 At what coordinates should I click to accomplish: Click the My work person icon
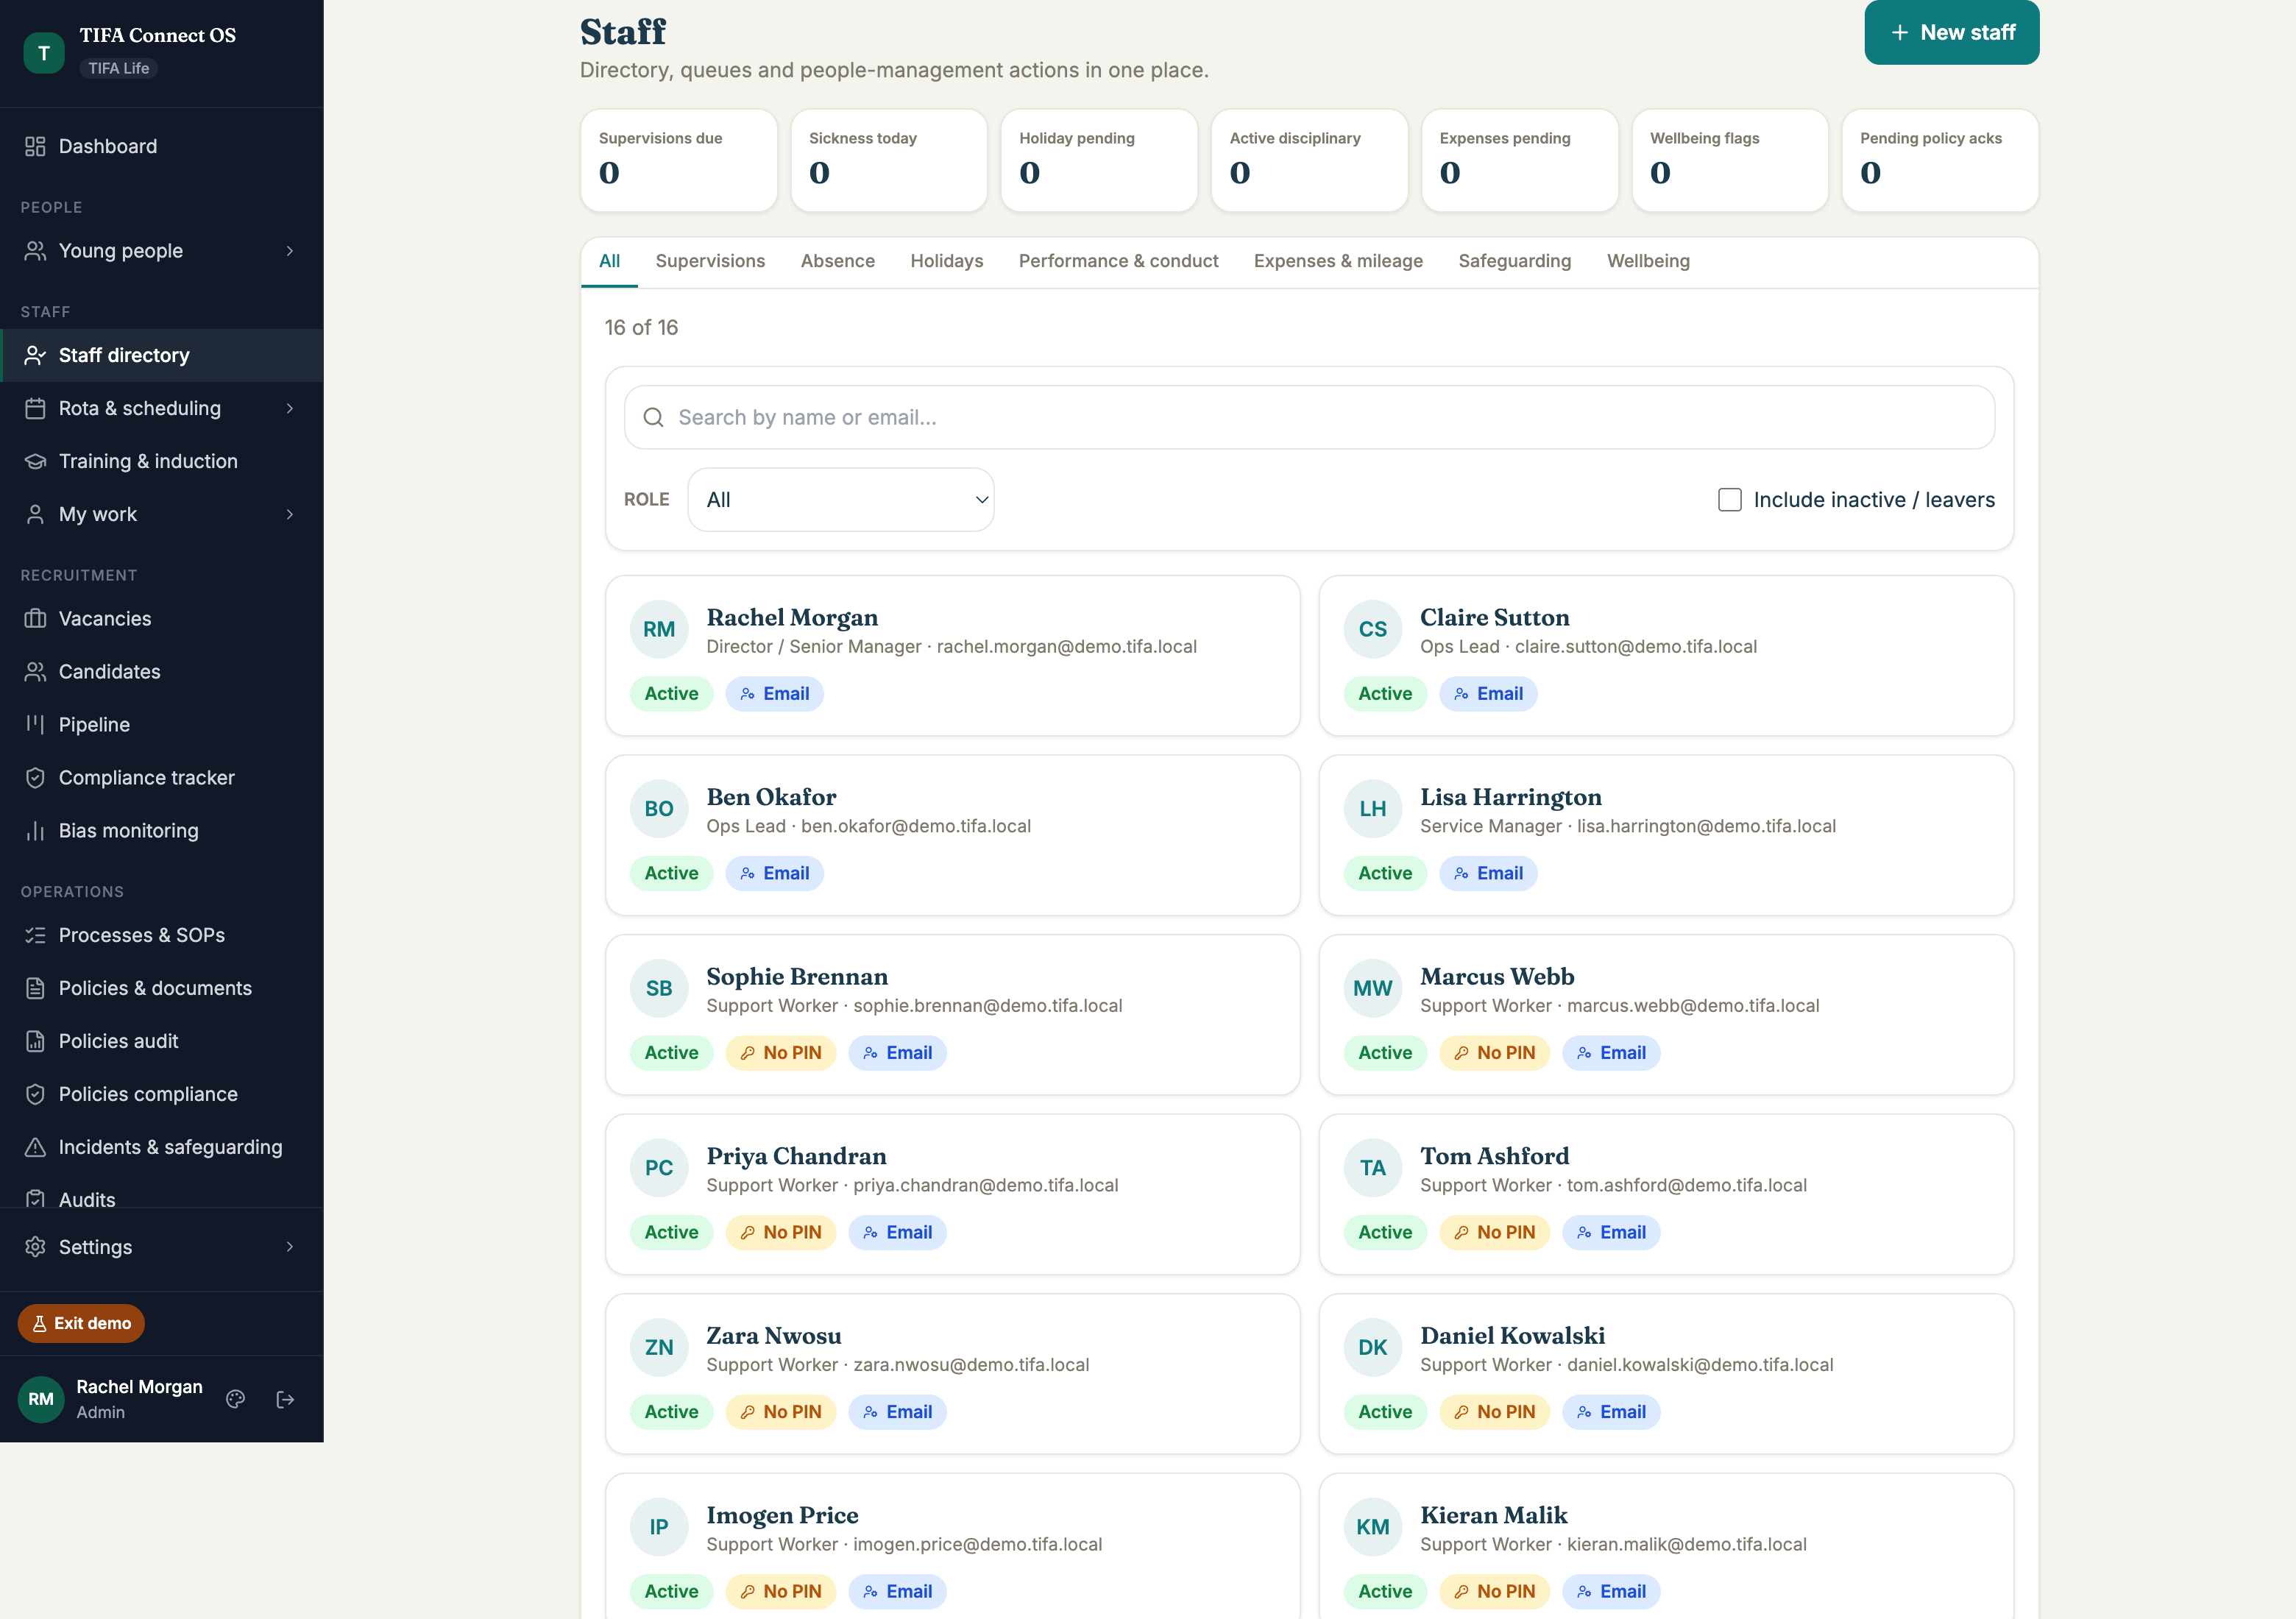tap(35, 514)
